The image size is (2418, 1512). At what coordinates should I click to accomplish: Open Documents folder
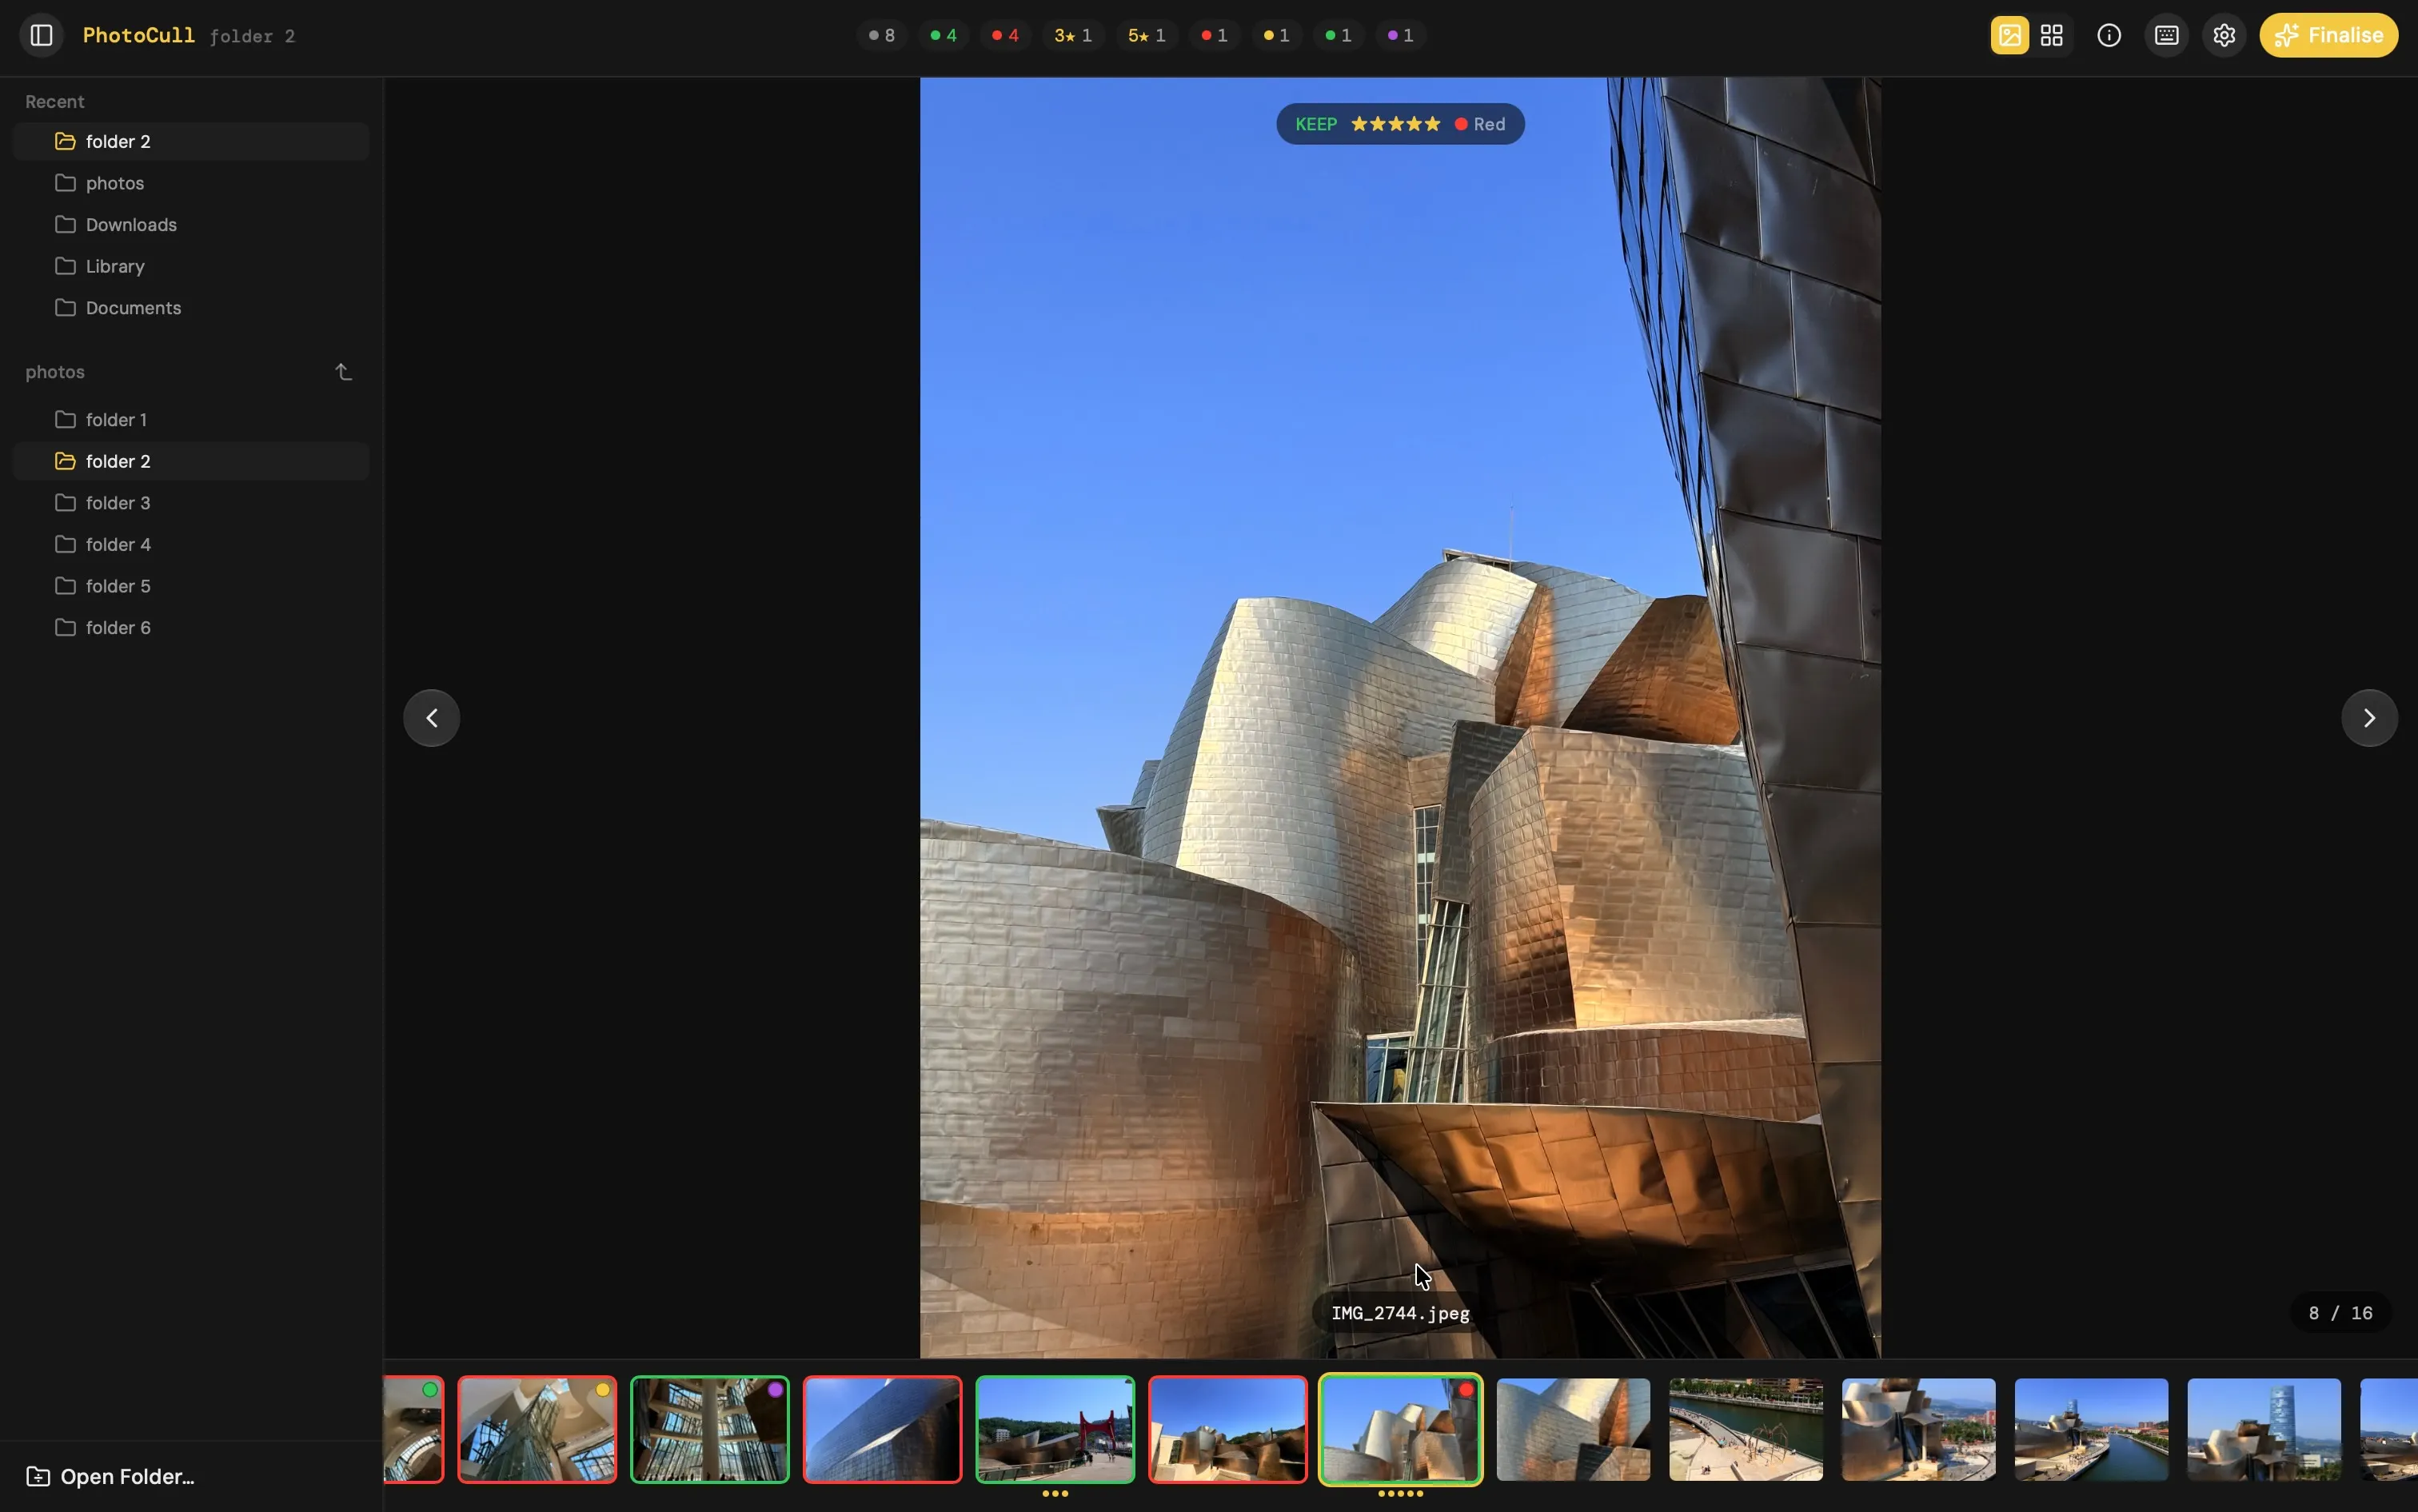click(191, 307)
